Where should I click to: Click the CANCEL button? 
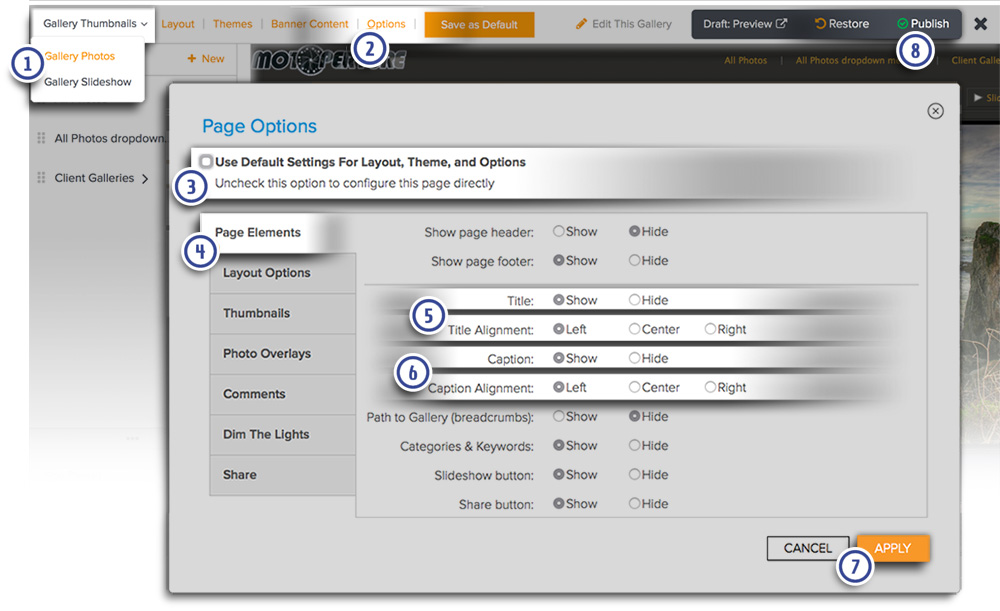(807, 548)
